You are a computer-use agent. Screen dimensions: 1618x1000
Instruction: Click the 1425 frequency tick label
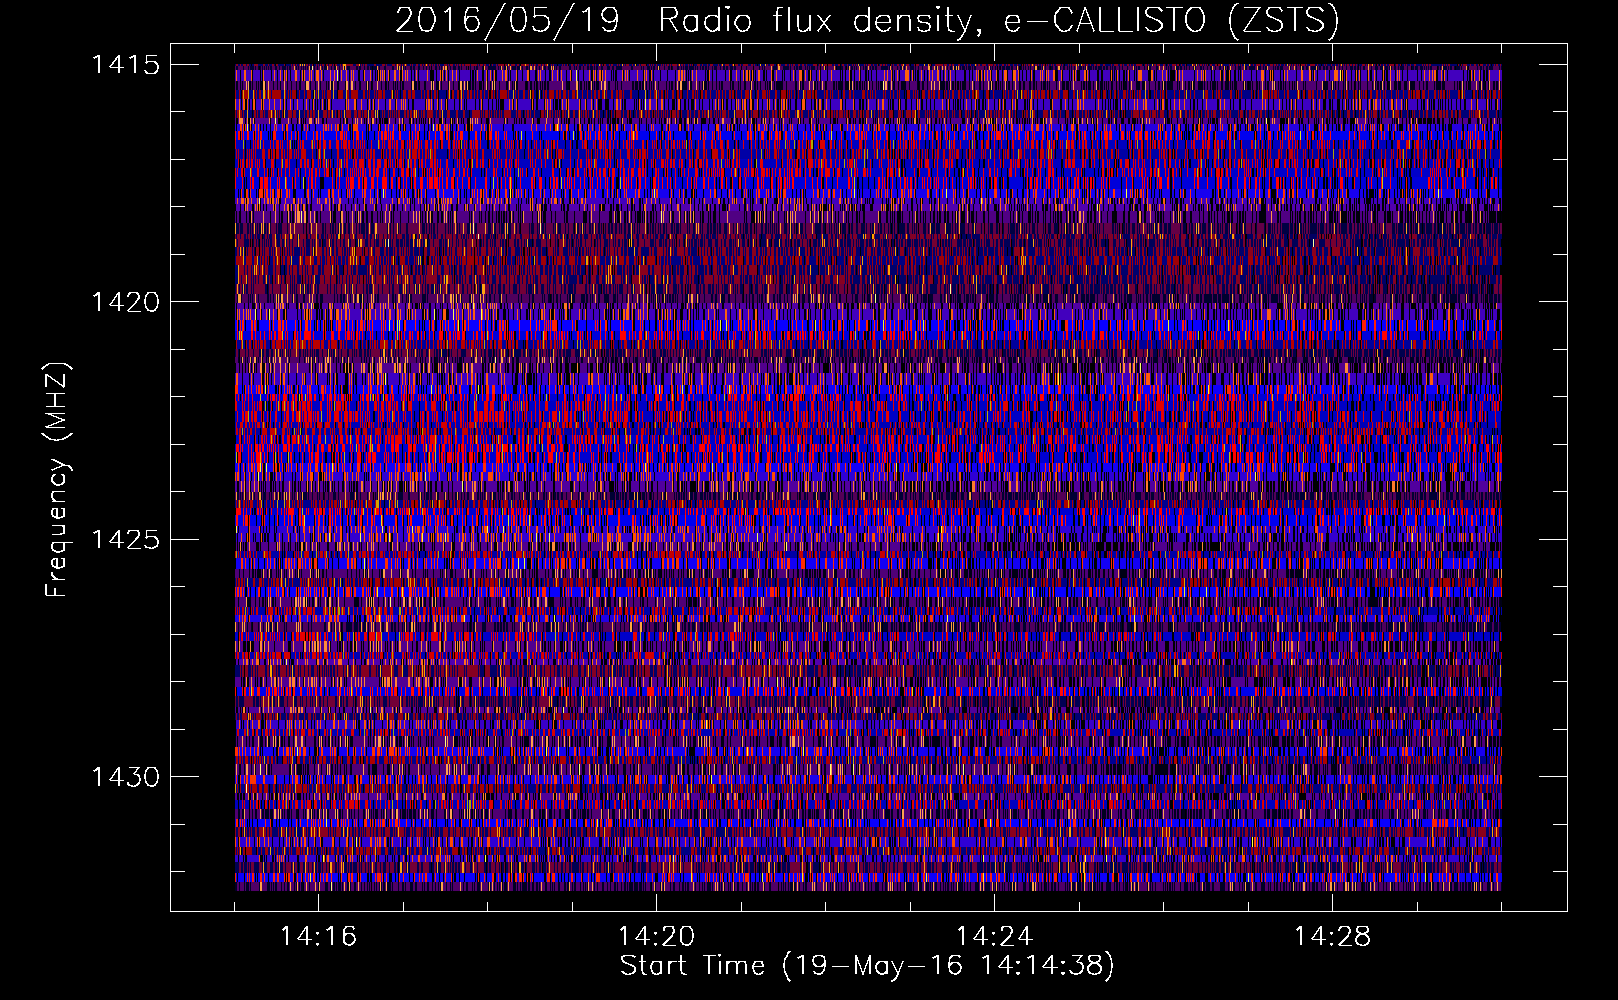pos(125,540)
